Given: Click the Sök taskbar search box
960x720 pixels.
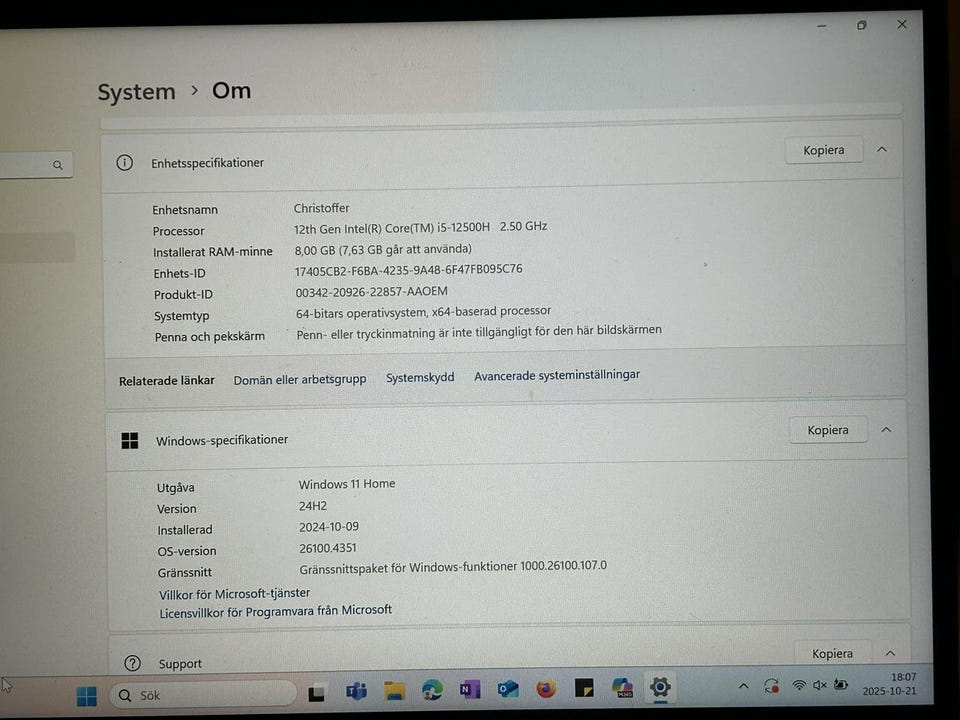Looking at the screenshot, I should pyautogui.click(x=203, y=695).
